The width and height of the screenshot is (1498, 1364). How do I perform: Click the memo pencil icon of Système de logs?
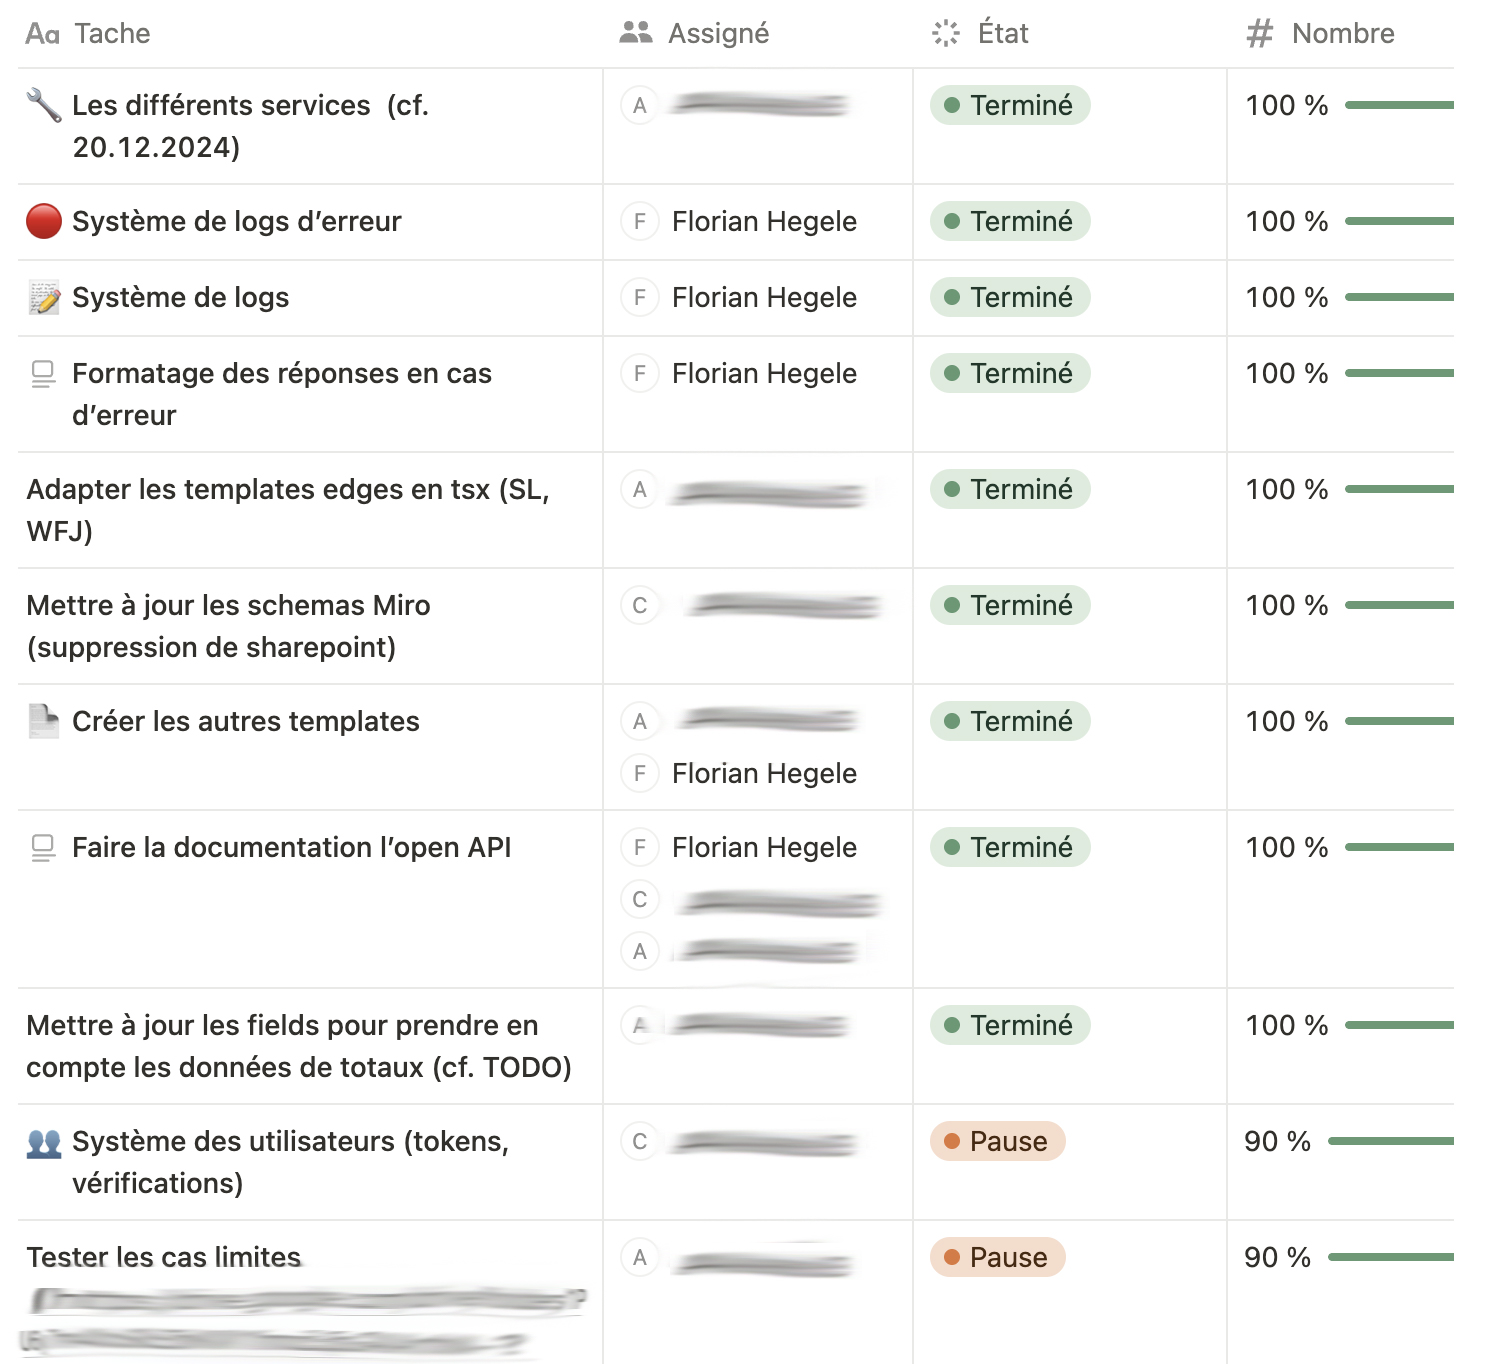43,297
